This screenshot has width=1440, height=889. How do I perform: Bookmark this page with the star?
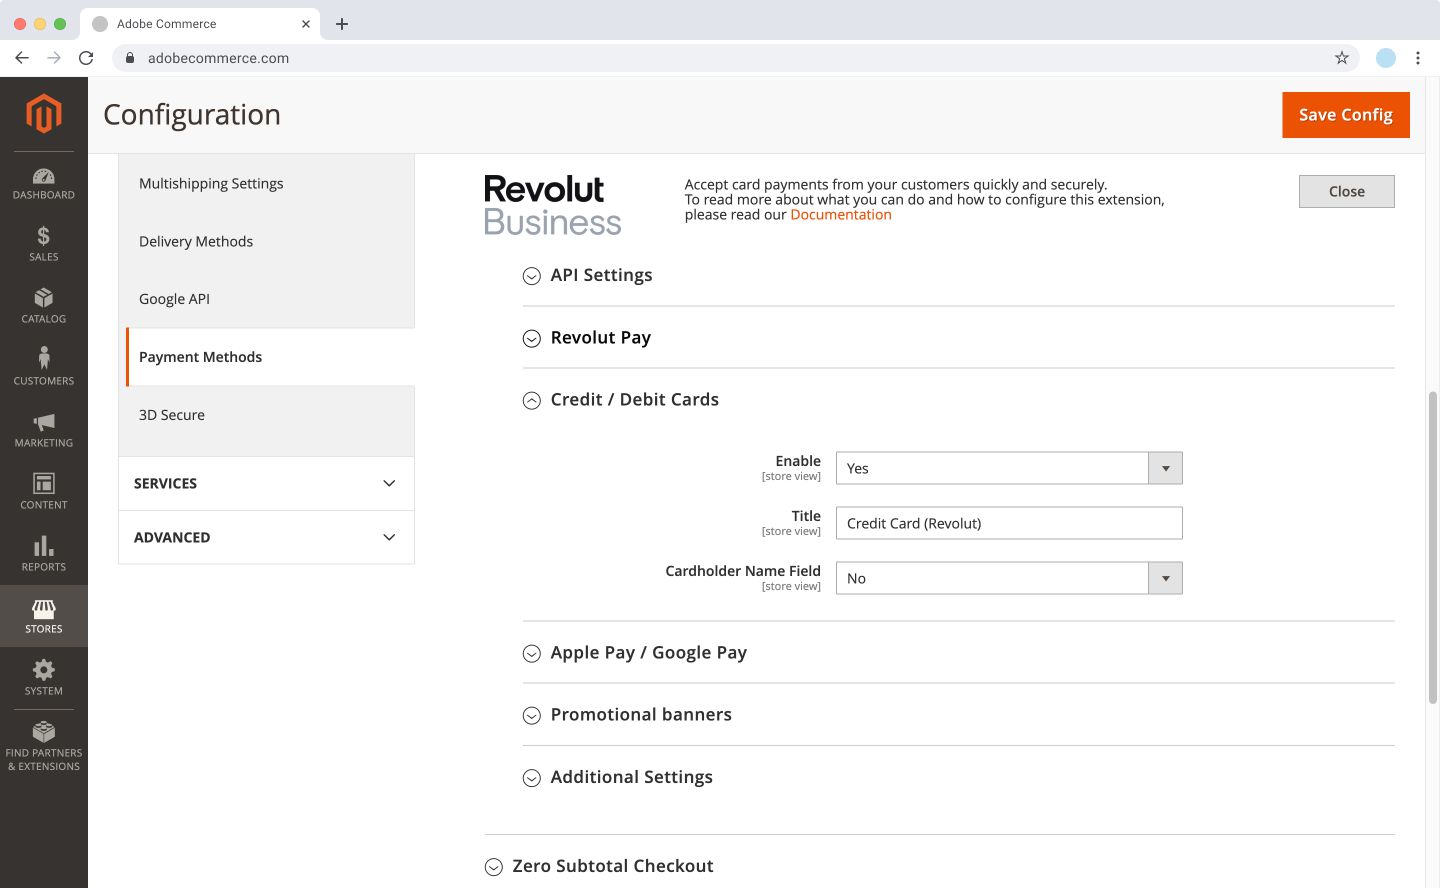pyautogui.click(x=1342, y=58)
